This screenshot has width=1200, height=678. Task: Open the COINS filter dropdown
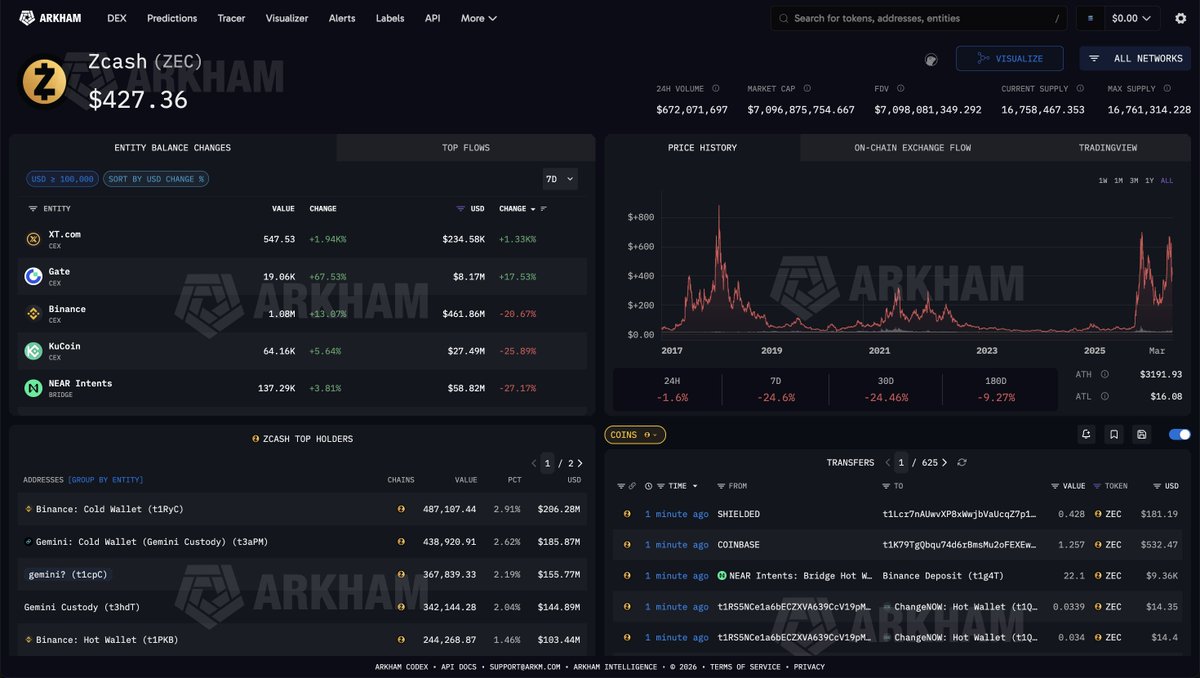click(x=635, y=435)
